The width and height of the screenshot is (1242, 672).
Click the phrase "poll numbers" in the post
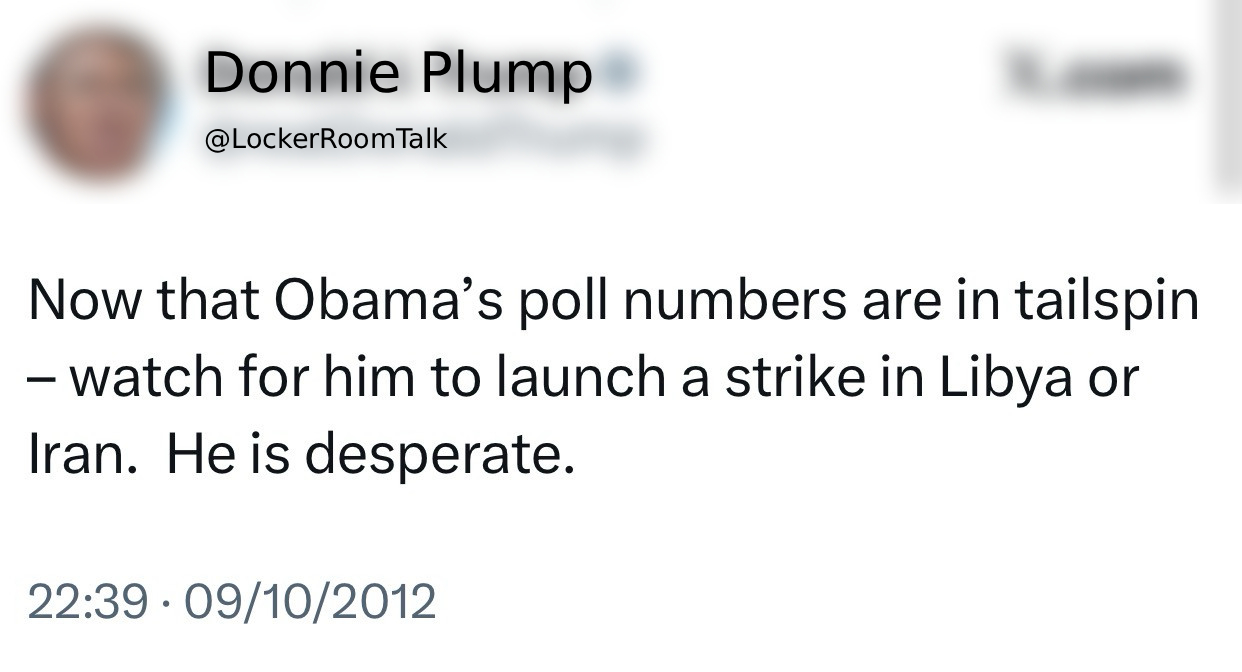tap(675, 300)
